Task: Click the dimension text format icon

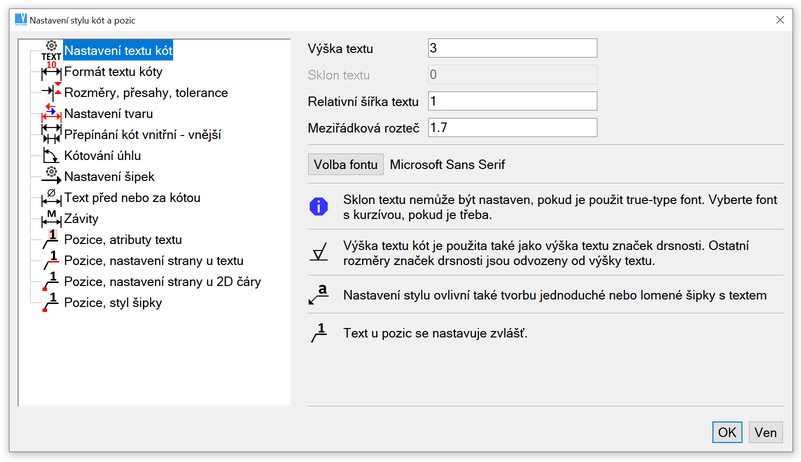Action: (x=51, y=73)
